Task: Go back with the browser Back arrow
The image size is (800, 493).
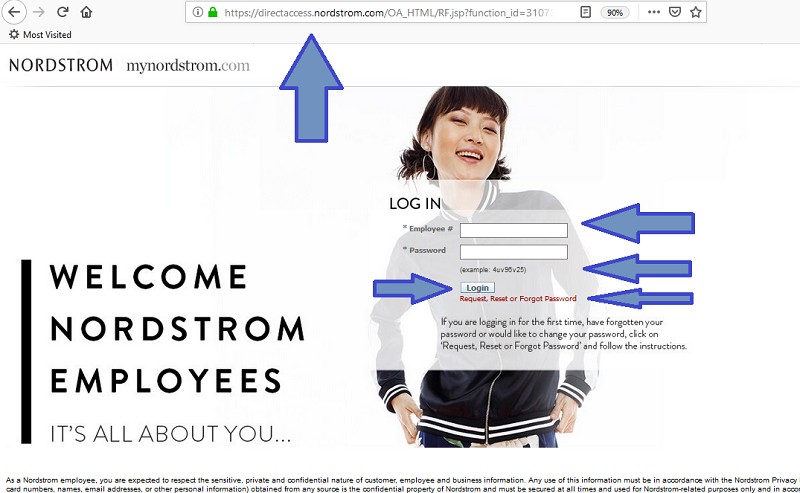Action: point(14,12)
